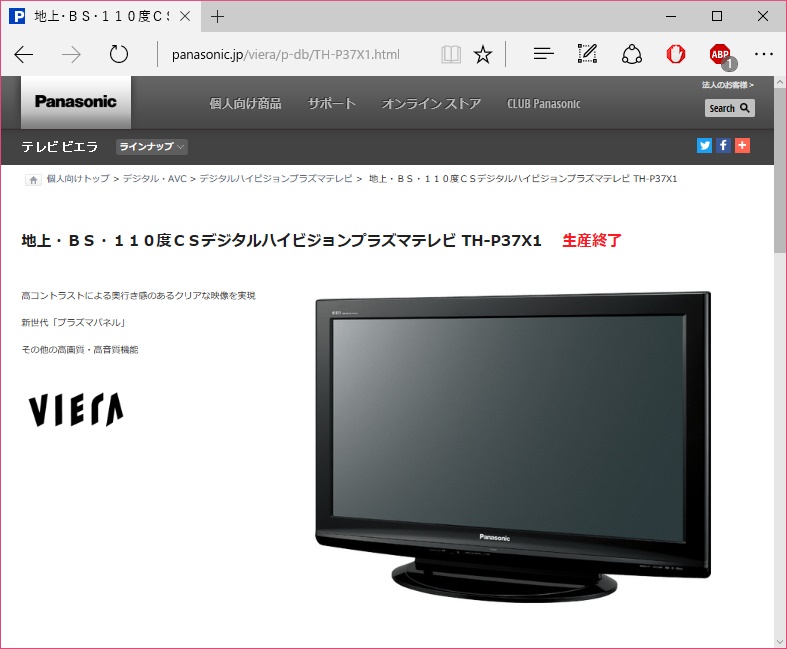Image resolution: width=787 pixels, height=649 pixels.
Task: Click 高コントラストによる奥行き感 feature link
Action: (x=139, y=296)
